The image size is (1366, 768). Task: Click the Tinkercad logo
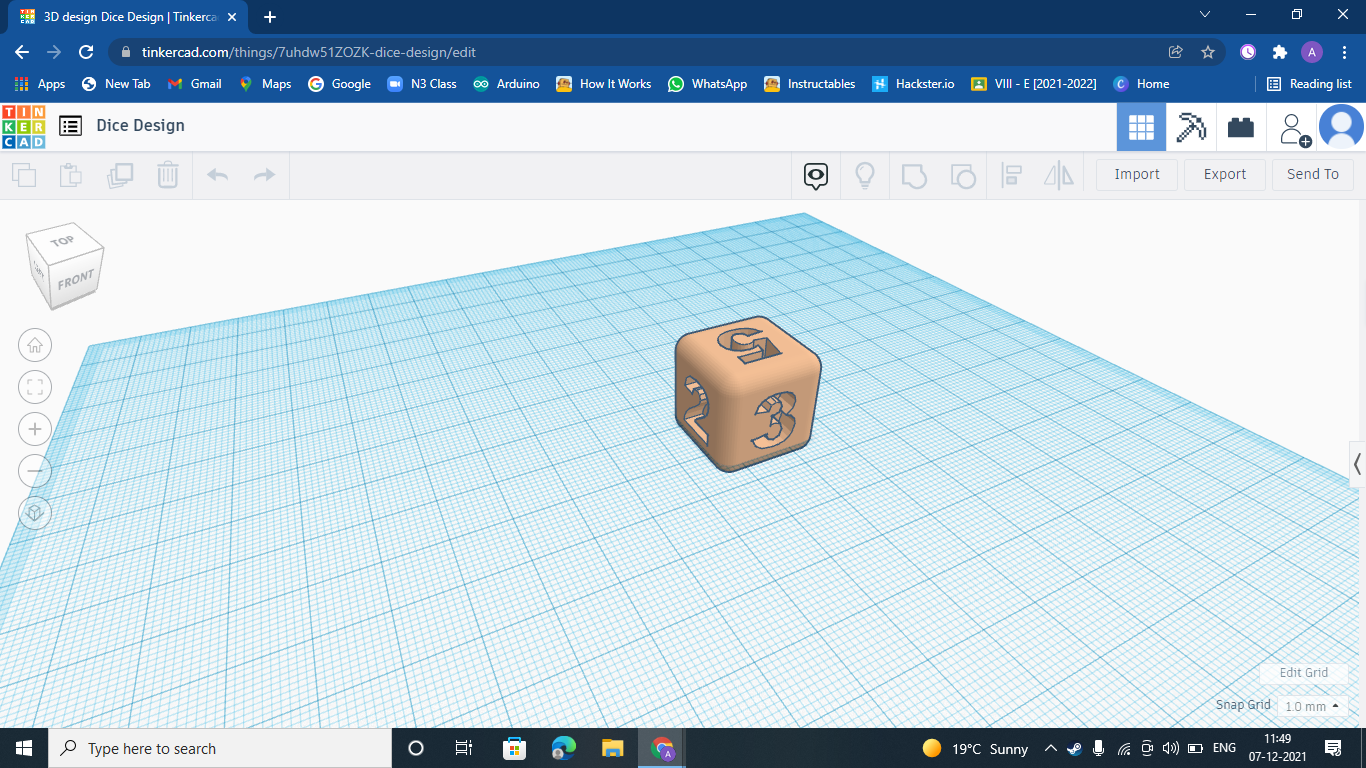[24, 126]
